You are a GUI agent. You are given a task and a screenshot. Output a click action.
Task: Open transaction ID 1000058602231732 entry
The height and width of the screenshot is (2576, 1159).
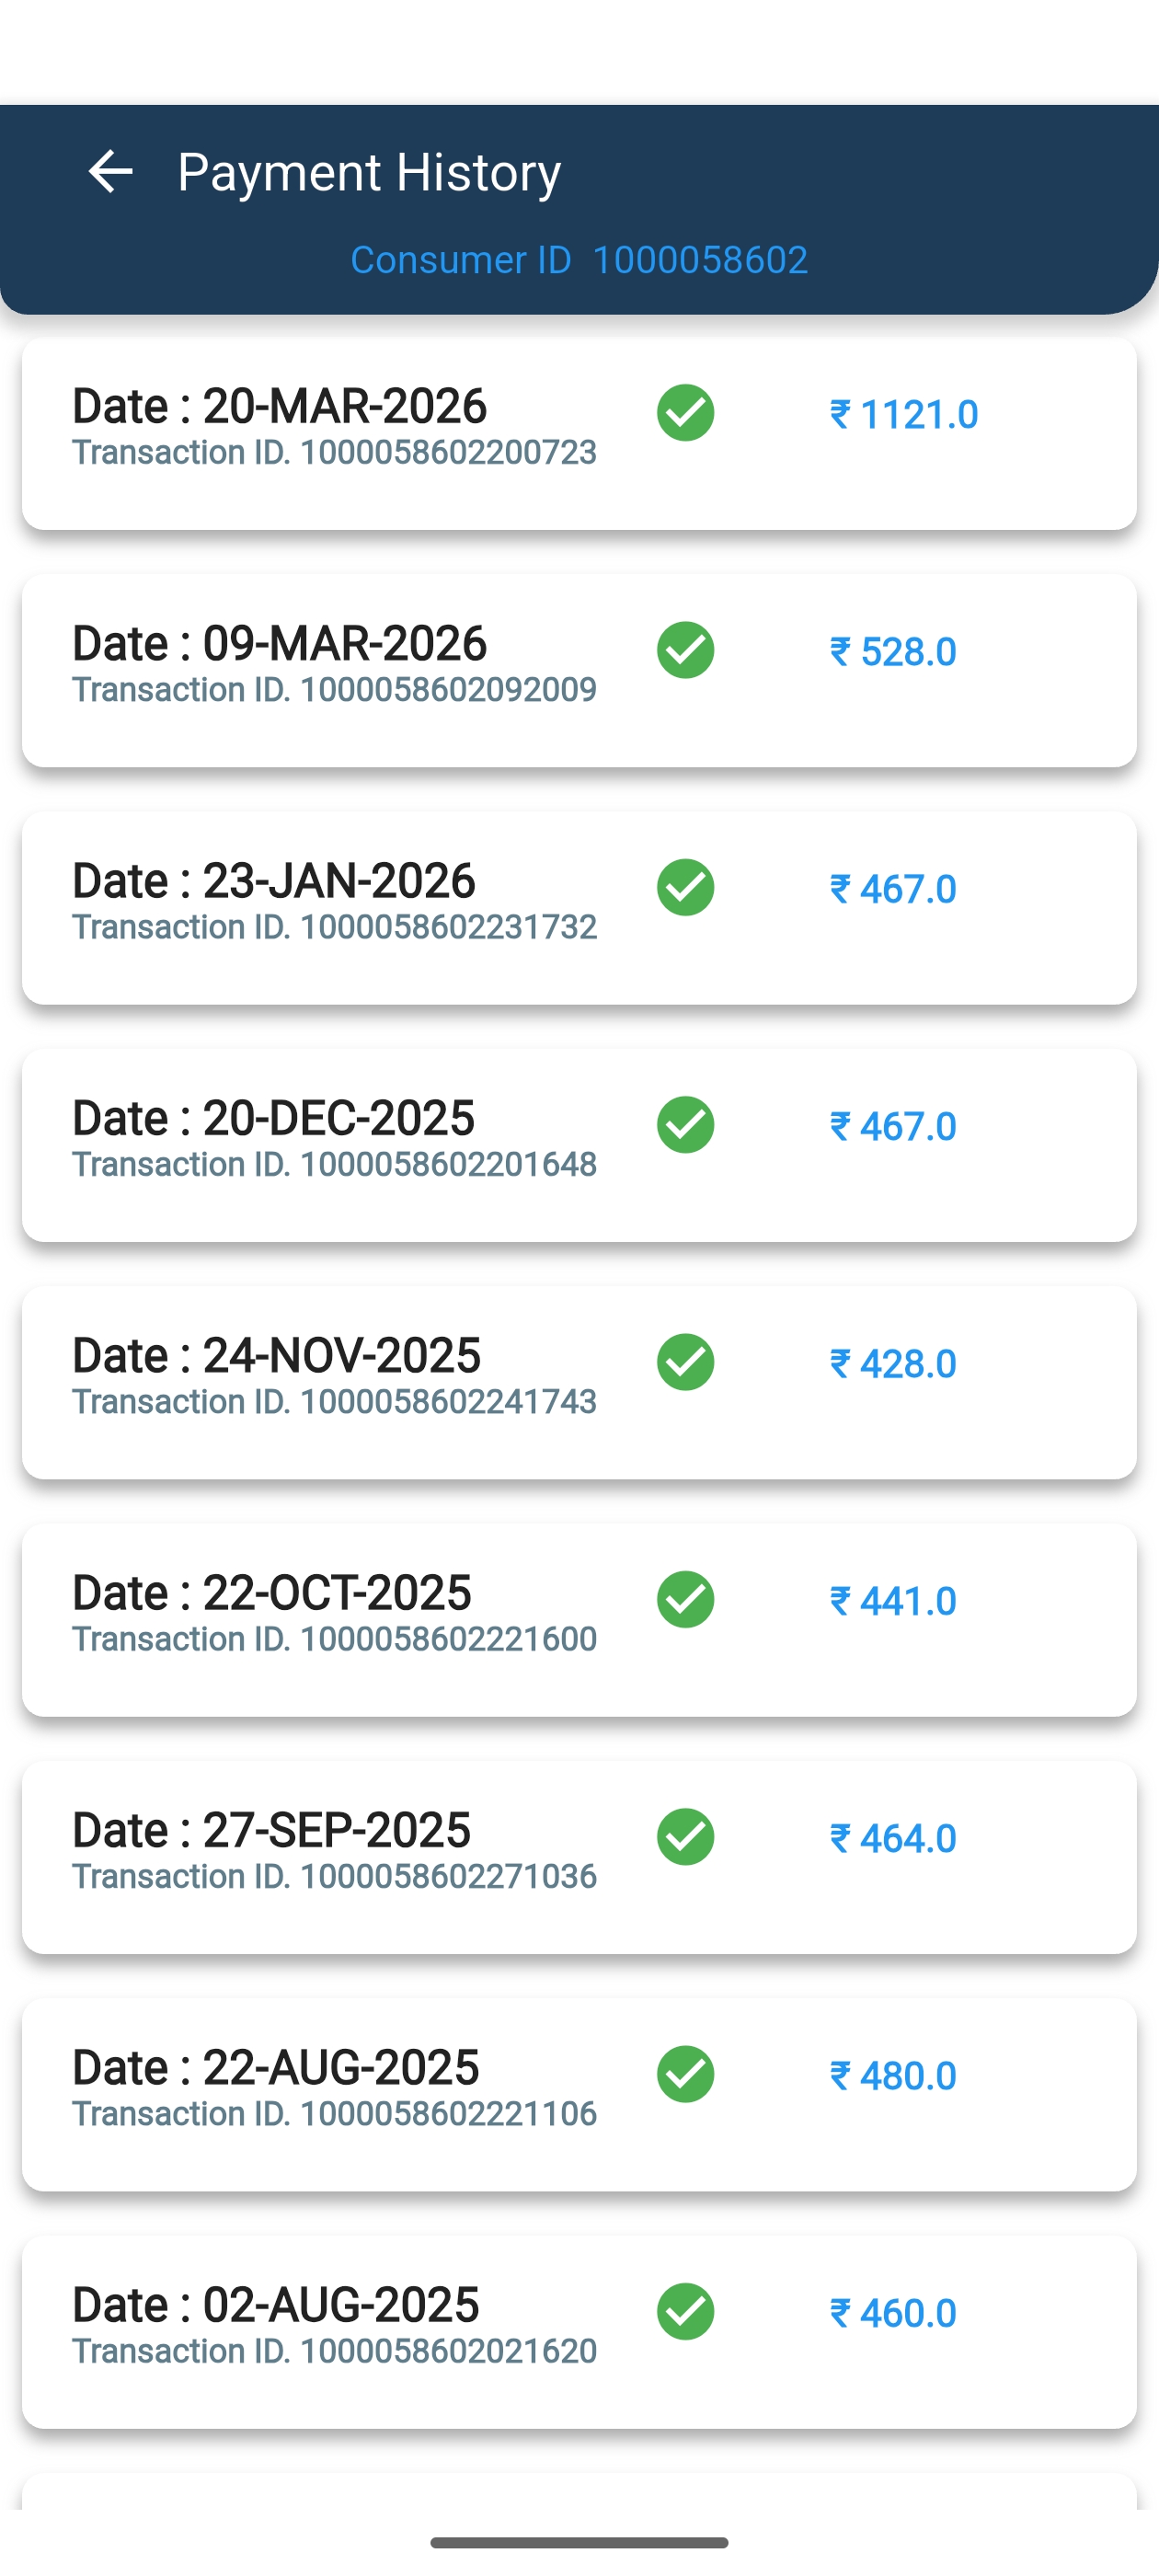334,927
